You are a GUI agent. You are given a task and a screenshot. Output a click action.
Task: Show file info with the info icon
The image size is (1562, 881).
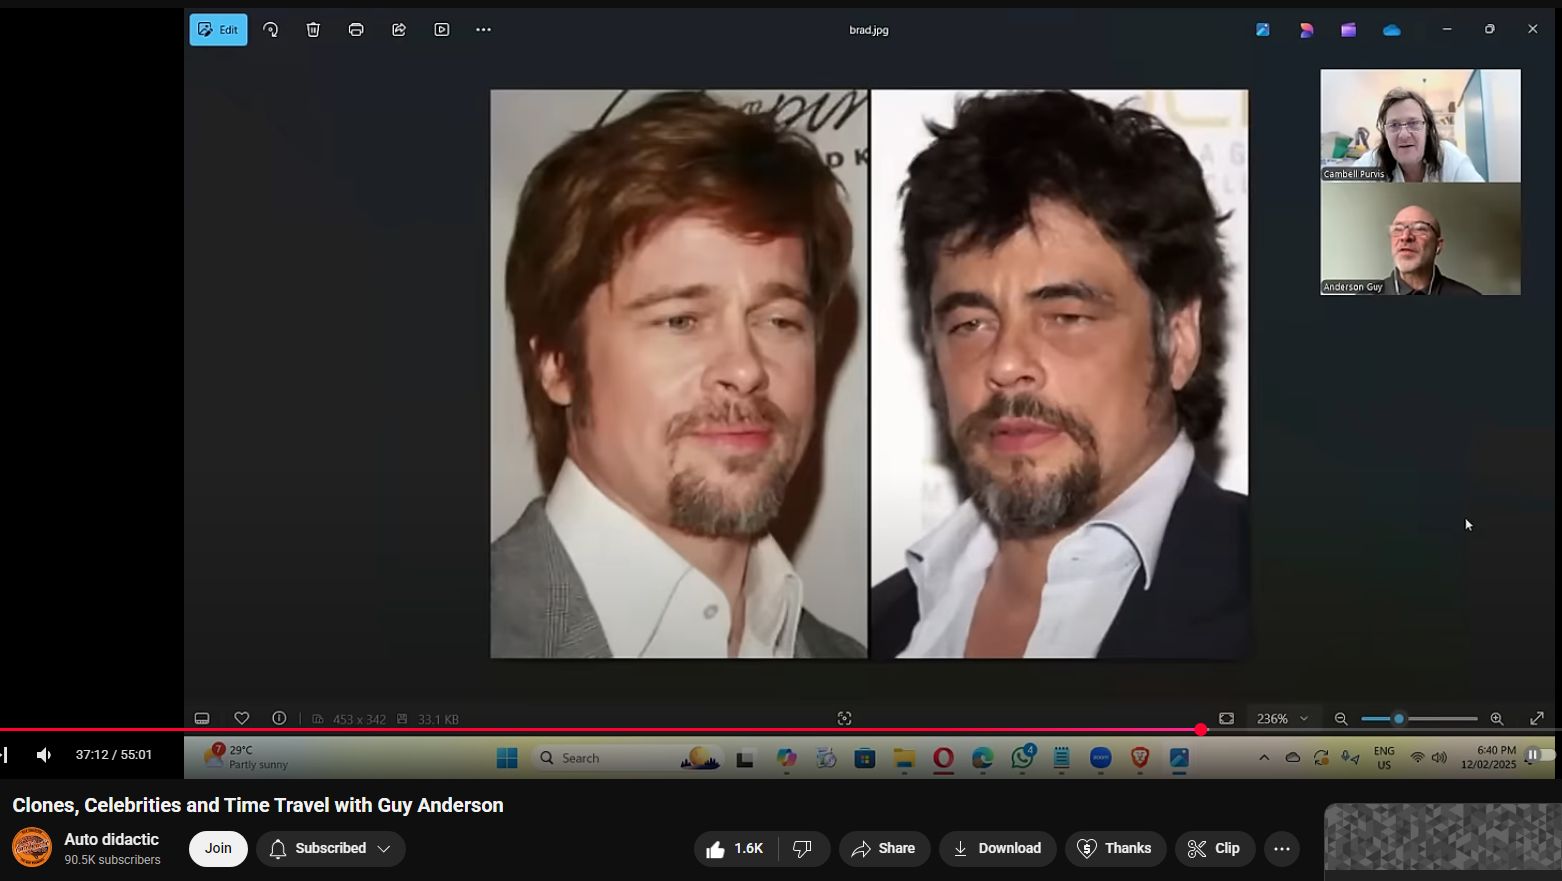pos(280,719)
